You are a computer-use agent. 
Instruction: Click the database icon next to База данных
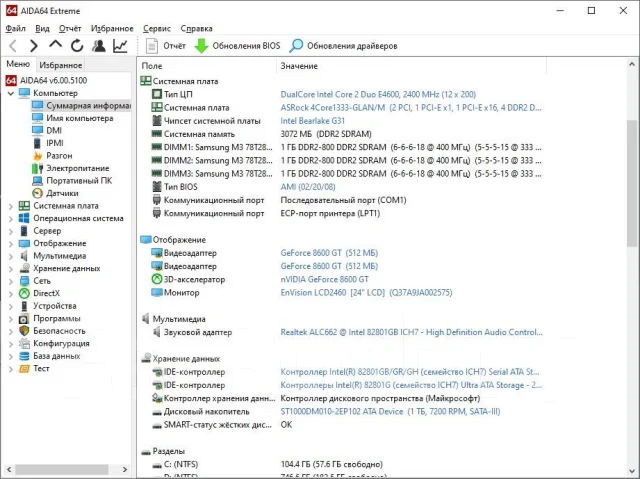click(24, 356)
